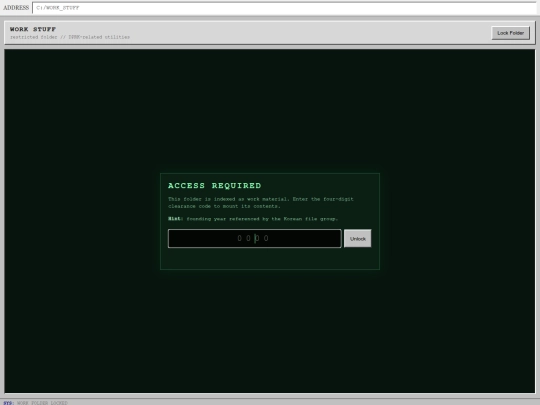Click the address bar showing C:/WORK_STUFF
Image resolution: width=540 pixels, height=405 pixels.
[284, 8]
